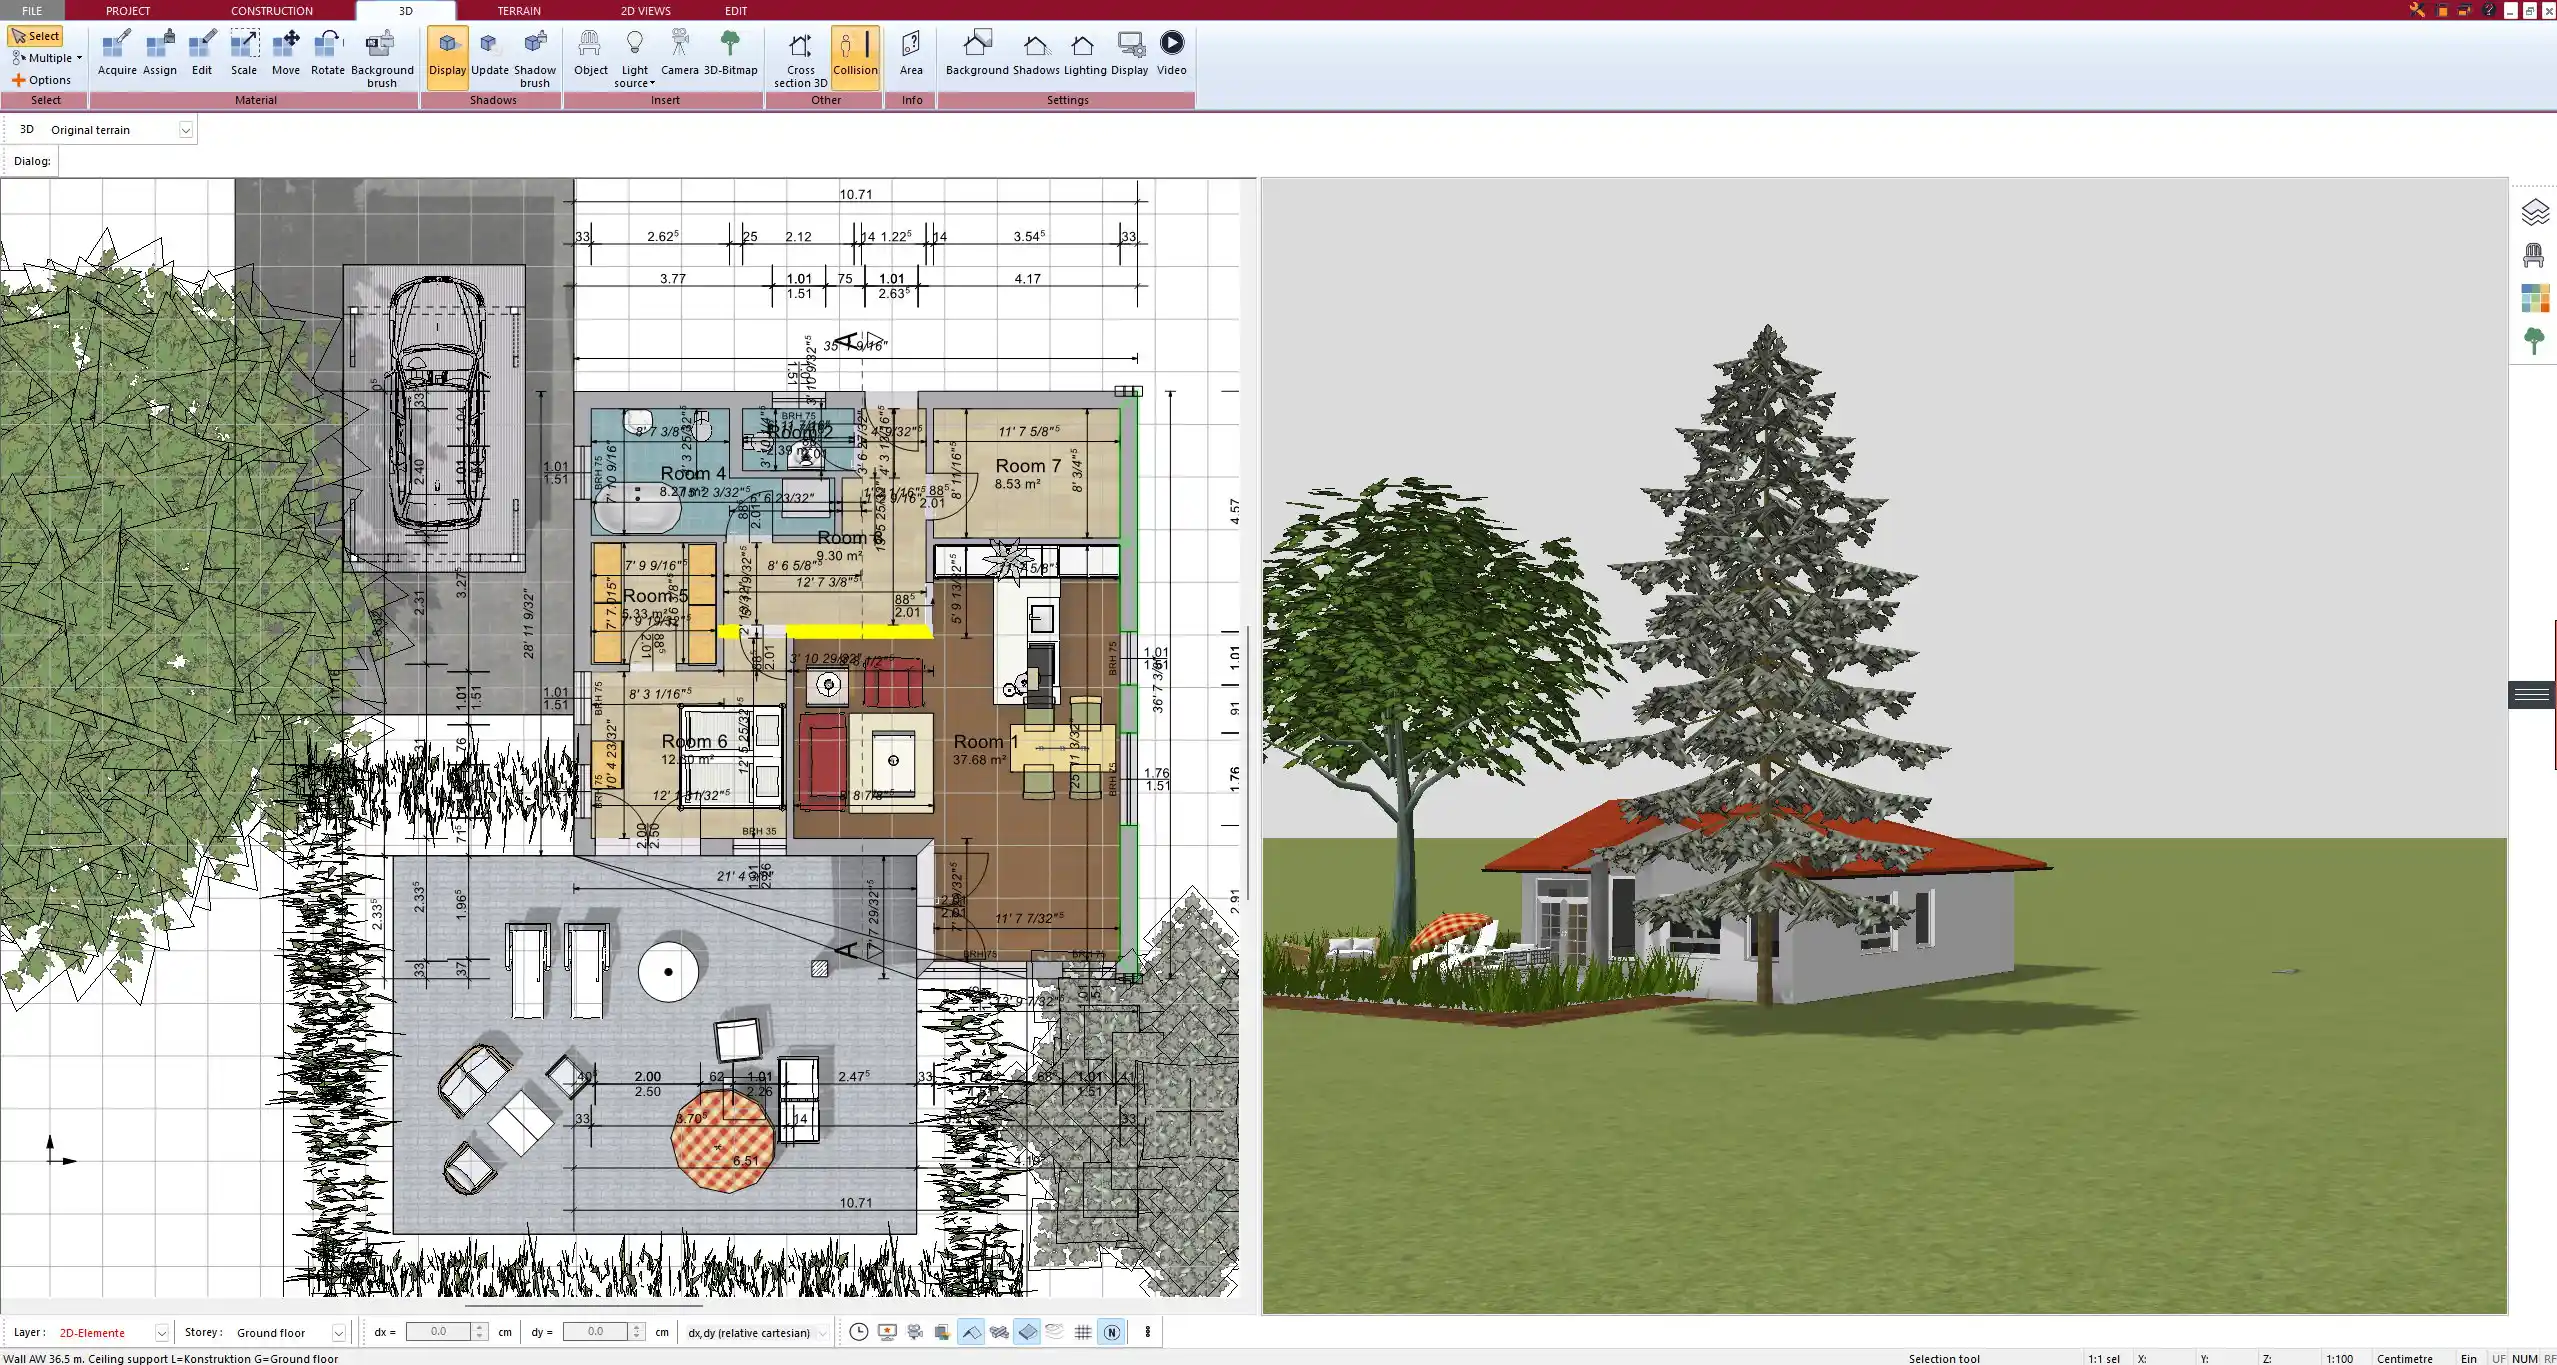Click the Select button

tap(36, 36)
